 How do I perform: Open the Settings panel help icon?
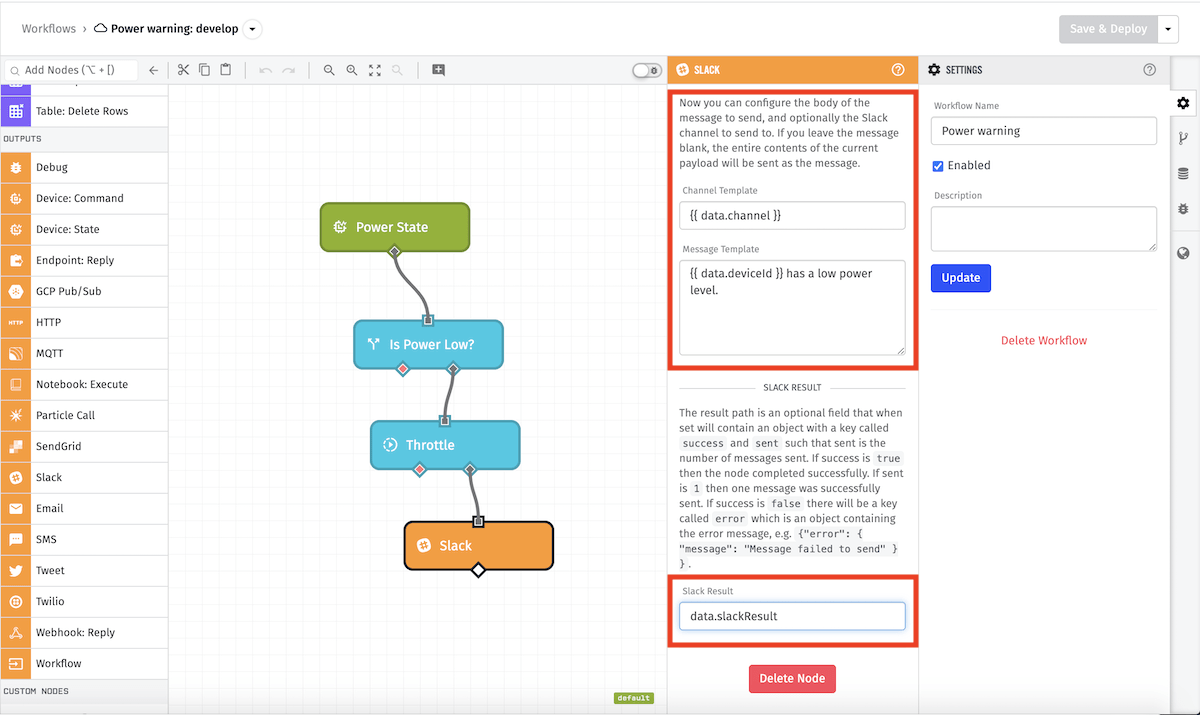coord(1149,70)
